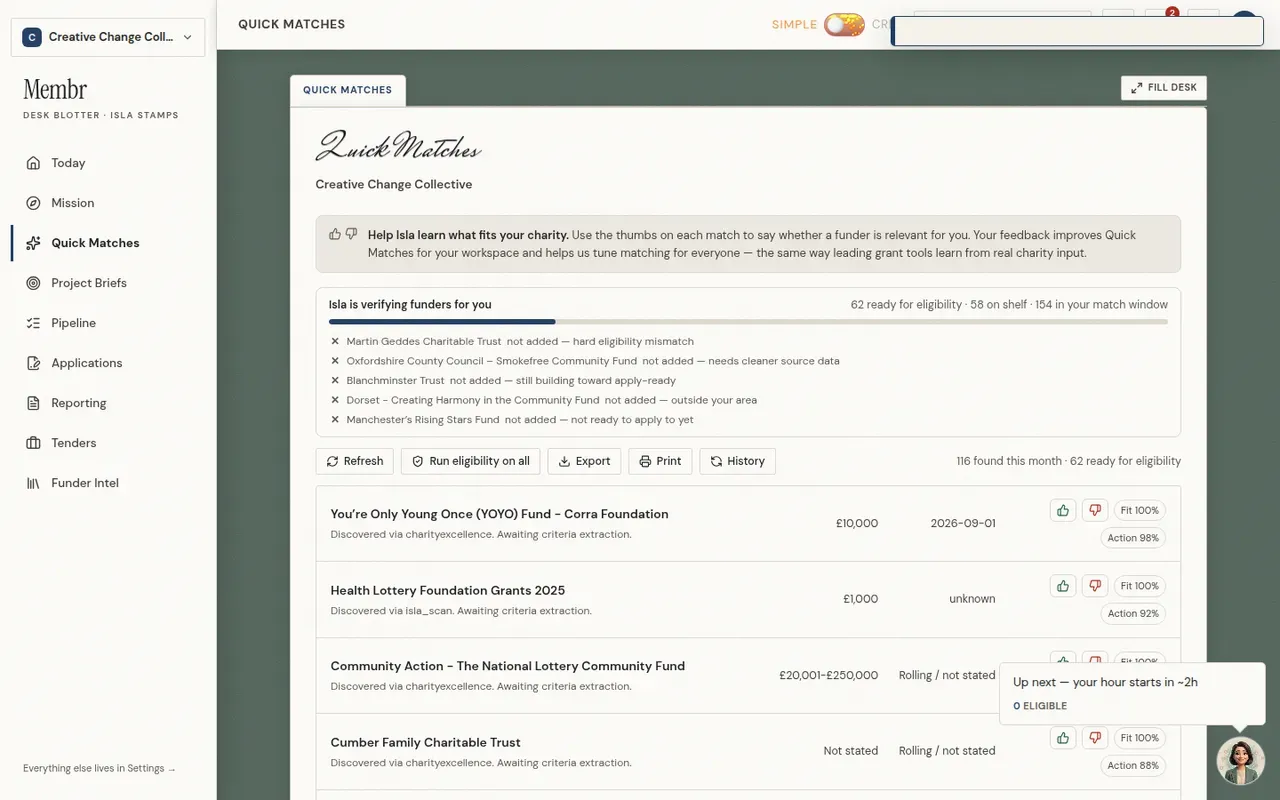The image size is (1280, 800).
Task: Open the YOYO Fund Corra Foundation title
Action: (x=499, y=514)
